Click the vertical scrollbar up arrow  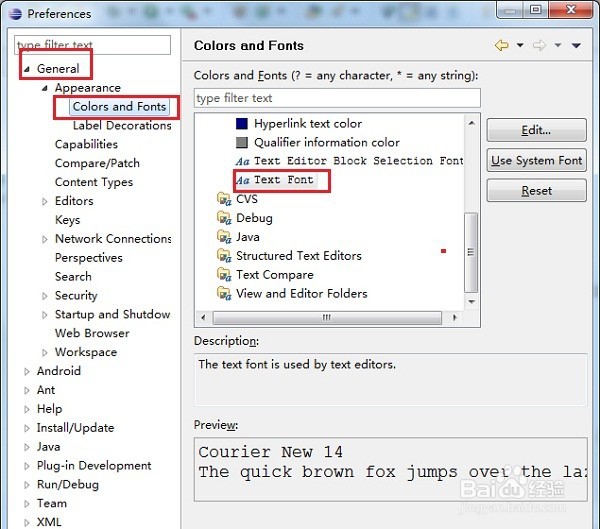click(x=471, y=123)
